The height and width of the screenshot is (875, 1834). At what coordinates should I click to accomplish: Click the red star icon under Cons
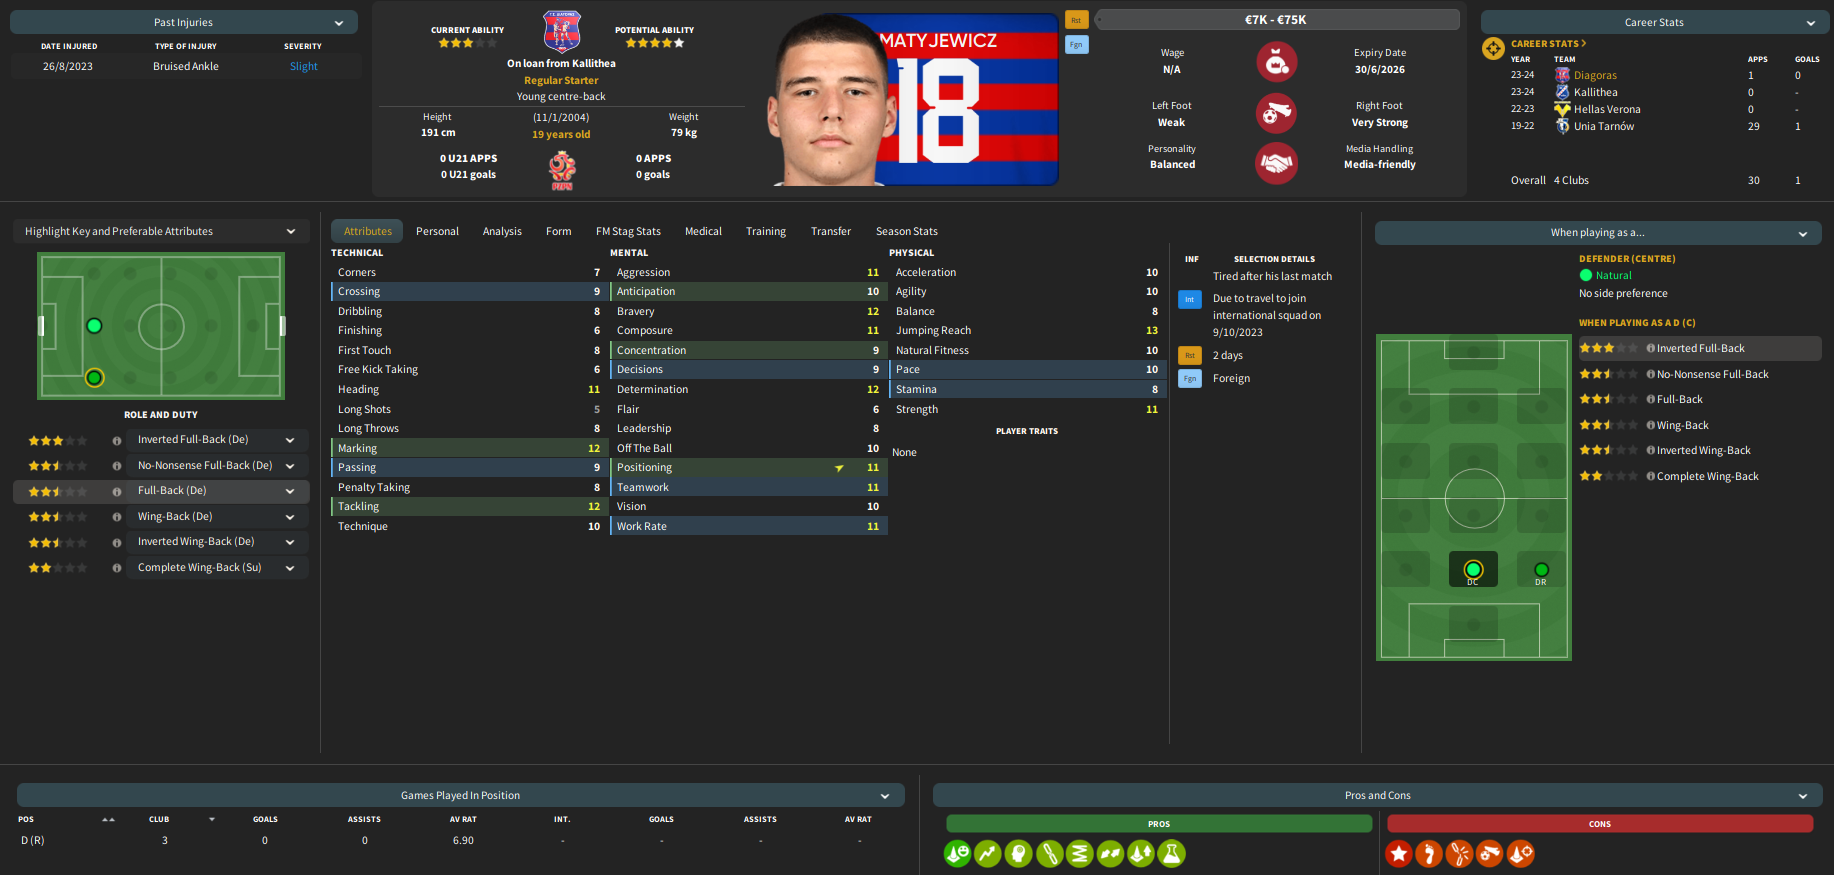[x=1398, y=853]
